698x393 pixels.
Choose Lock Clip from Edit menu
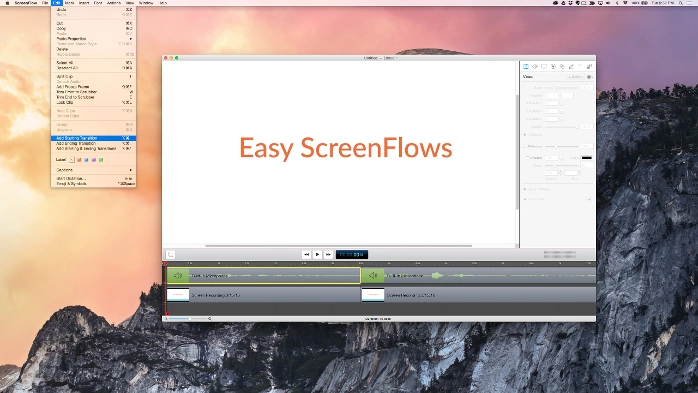93,102
